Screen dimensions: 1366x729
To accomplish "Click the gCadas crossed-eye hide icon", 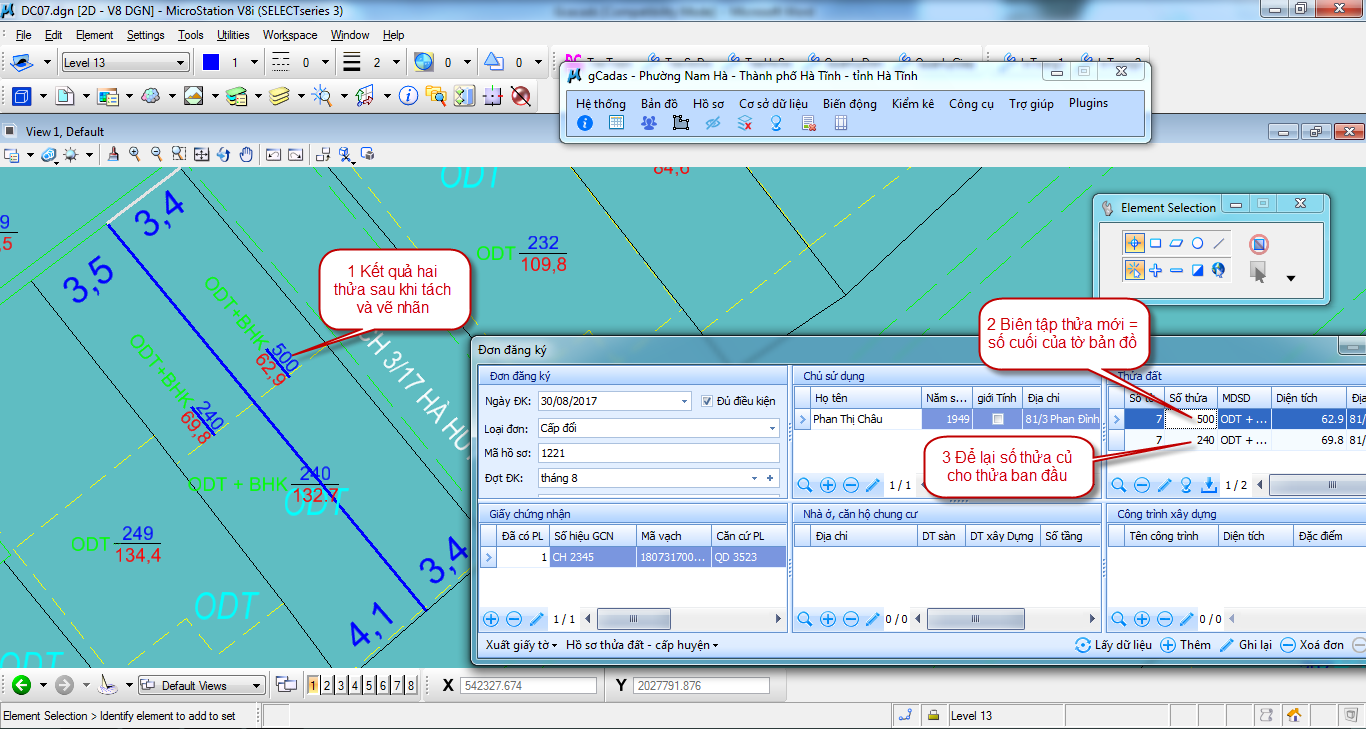I will [x=713, y=123].
